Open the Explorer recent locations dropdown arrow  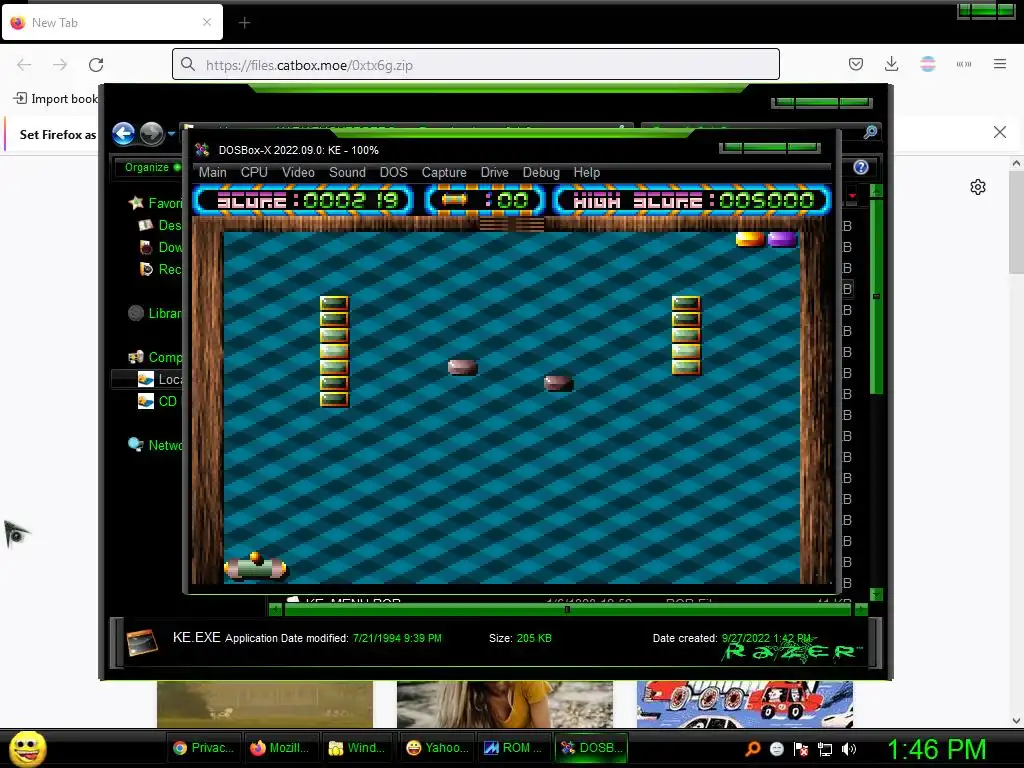coord(171,133)
